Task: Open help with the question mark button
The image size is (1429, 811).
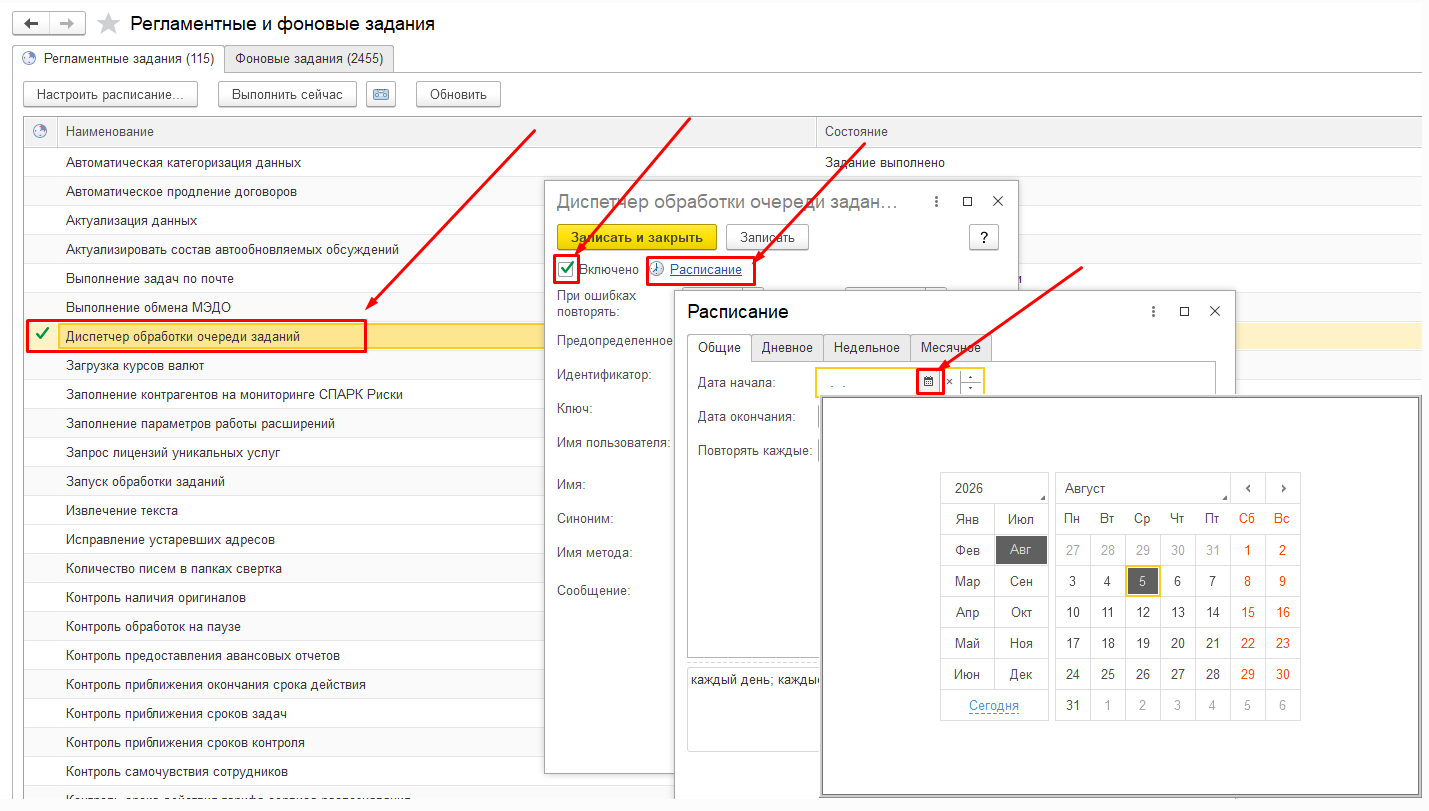Action: pos(984,237)
